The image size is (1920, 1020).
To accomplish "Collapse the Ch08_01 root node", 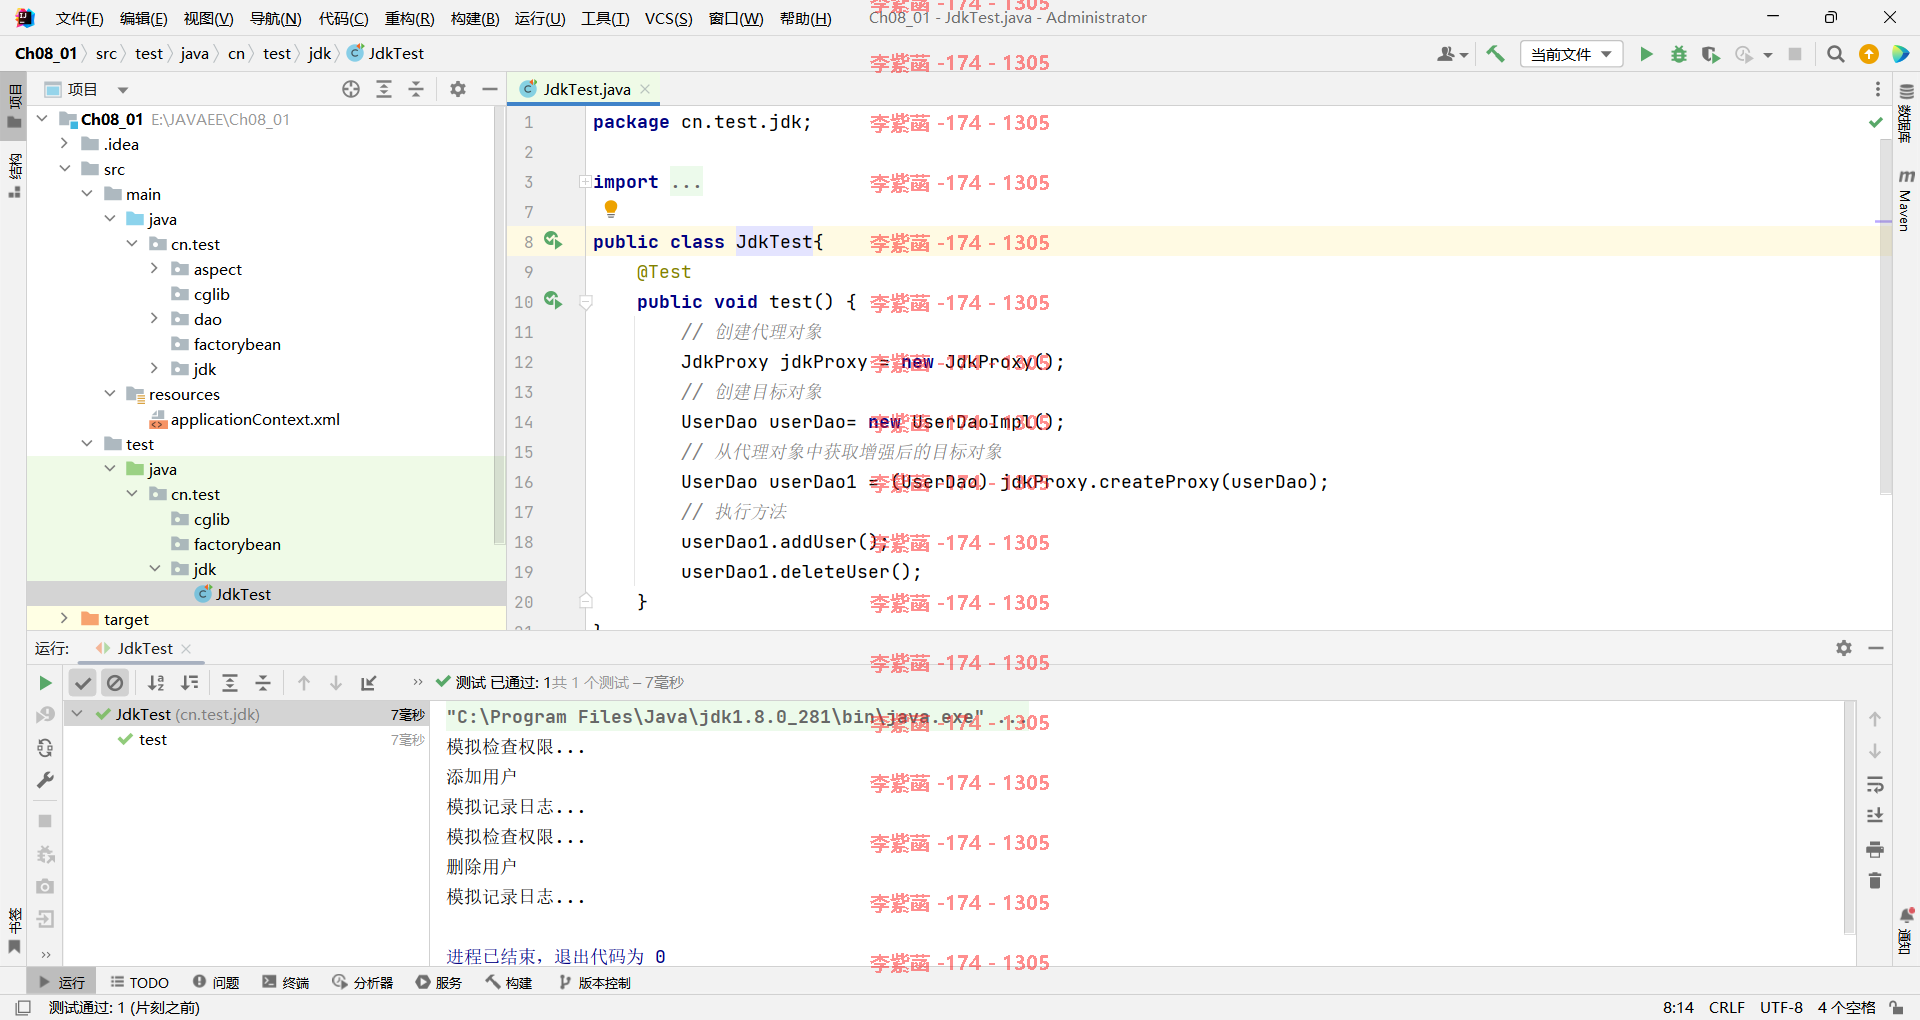I will click(42, 119).
